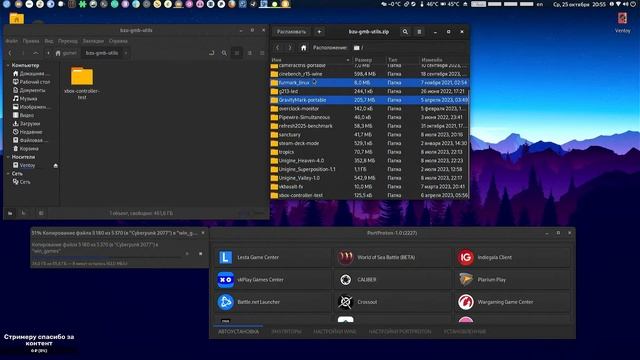640x360 pixels.
Task: Click the bzu-gmb-utils breadcrumb
Action: pyautogui.click(x=102, y=53)
